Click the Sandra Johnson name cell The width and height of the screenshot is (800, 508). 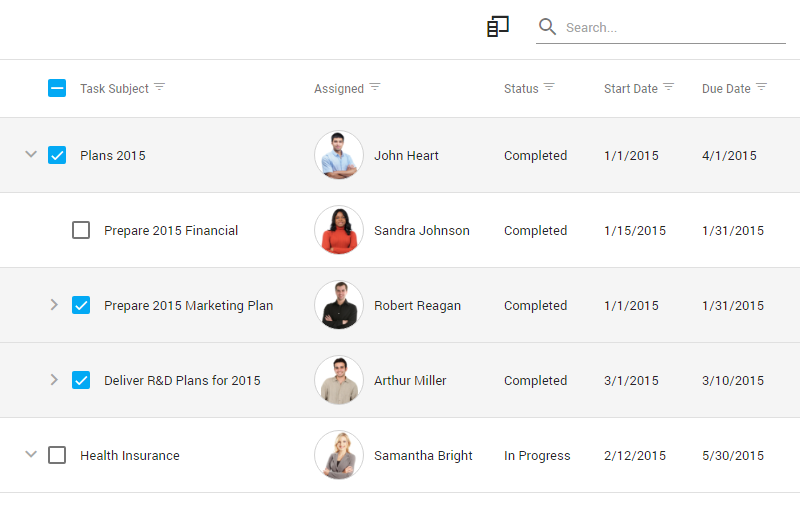421,231
